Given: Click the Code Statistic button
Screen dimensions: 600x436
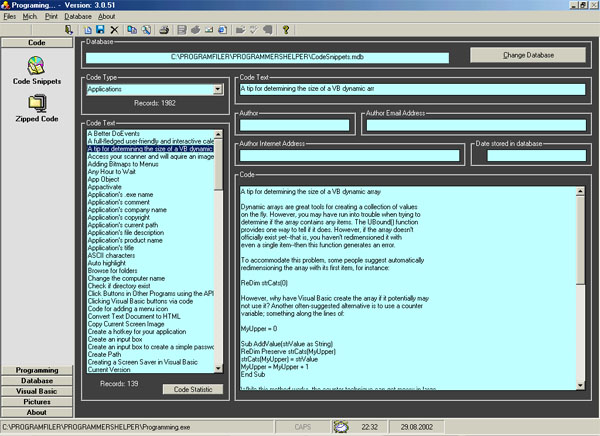Looking at the screenshot, I should pyautogui.click(x=193, y=388).
